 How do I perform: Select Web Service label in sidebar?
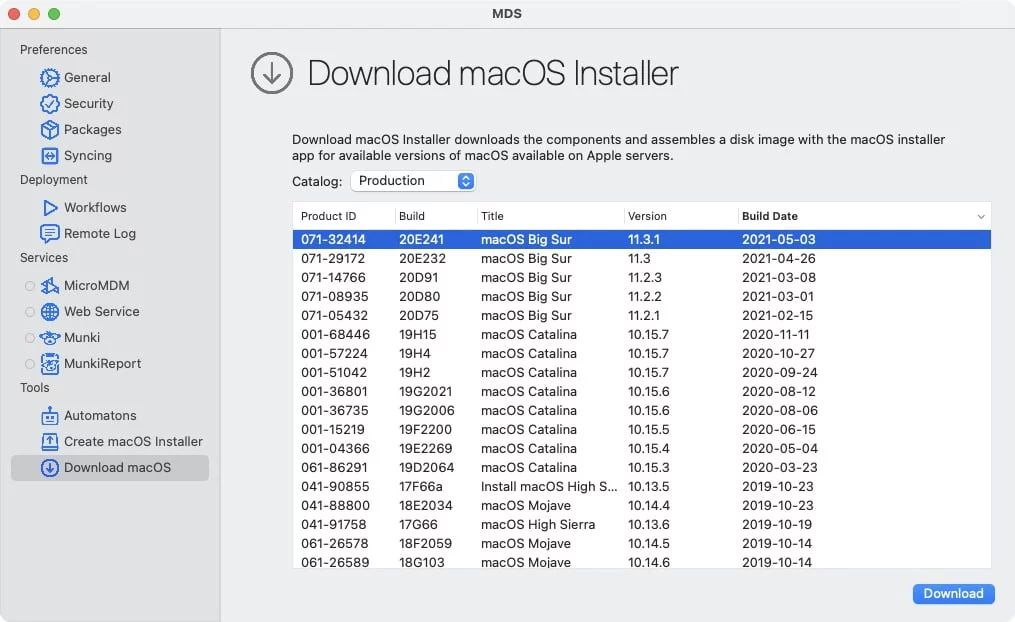(102, 312)
